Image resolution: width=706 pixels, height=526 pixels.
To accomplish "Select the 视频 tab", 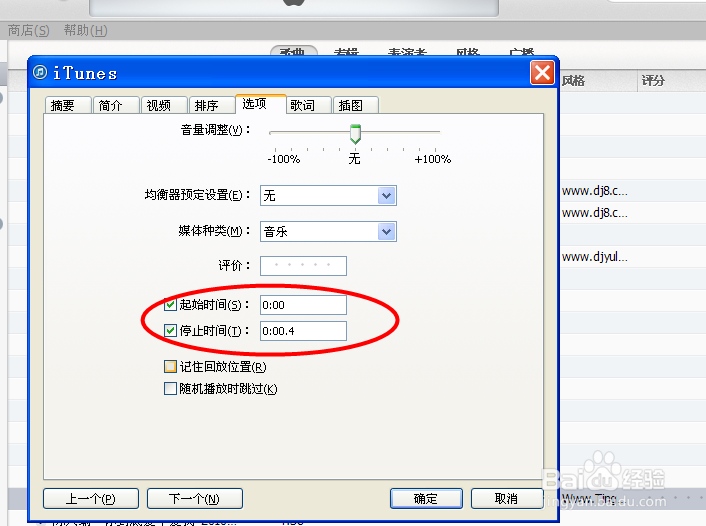I will coord(164,105).
